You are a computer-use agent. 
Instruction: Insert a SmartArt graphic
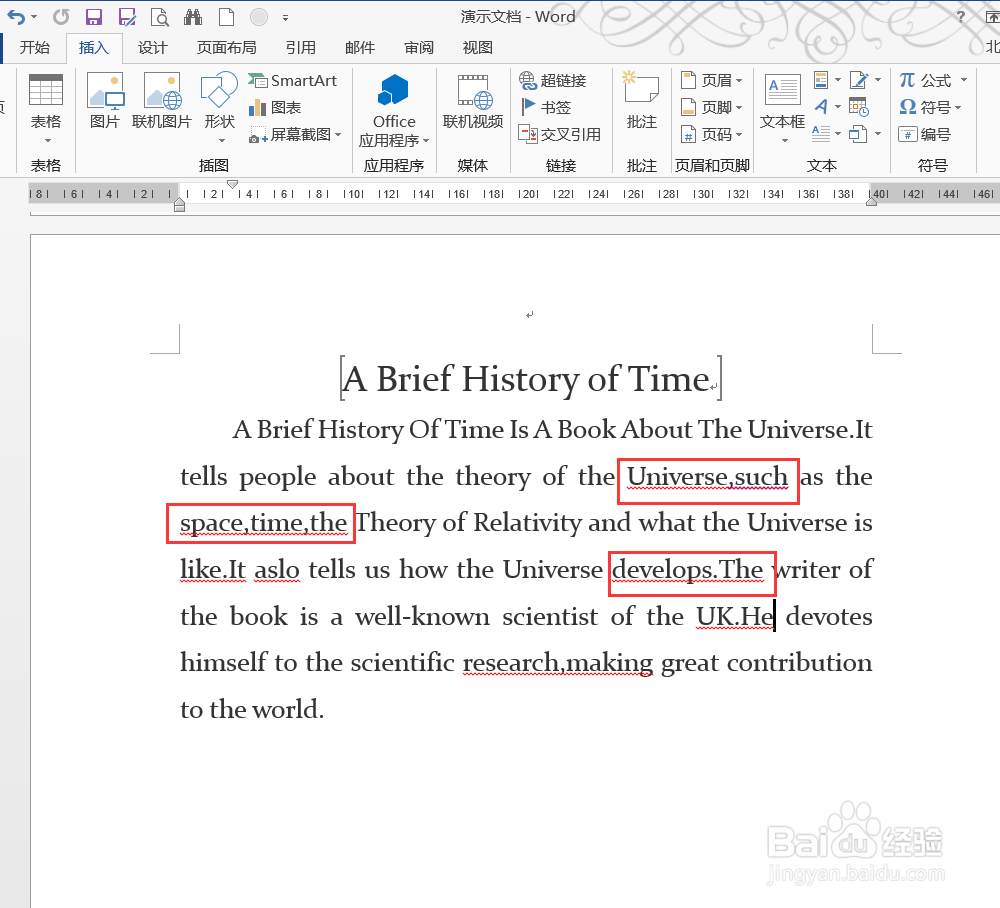click(293, 80)
